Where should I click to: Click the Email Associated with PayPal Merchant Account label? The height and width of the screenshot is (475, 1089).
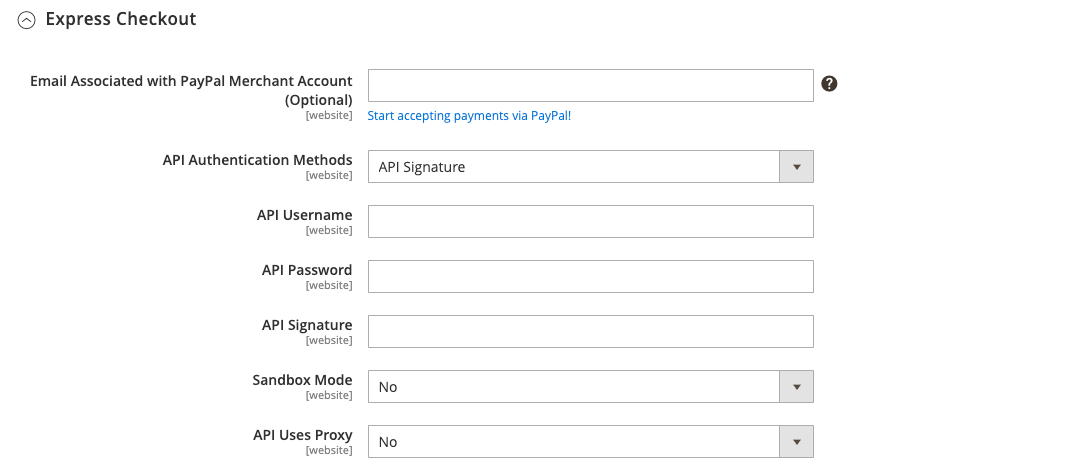tap(191, 90)
